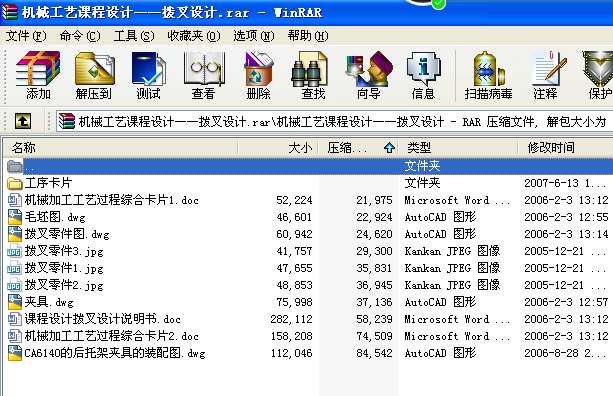This screenshot has width=613, height=396.
Task: Sort by Name (名称) column header
Action: click(120, 148)
